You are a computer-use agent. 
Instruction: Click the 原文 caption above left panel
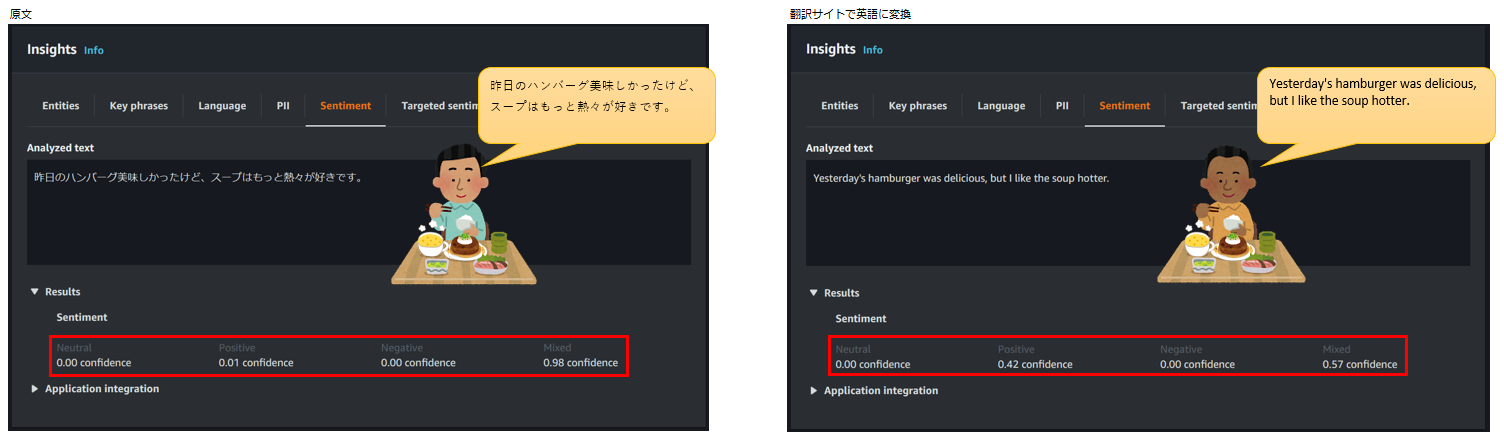(21, 14)
